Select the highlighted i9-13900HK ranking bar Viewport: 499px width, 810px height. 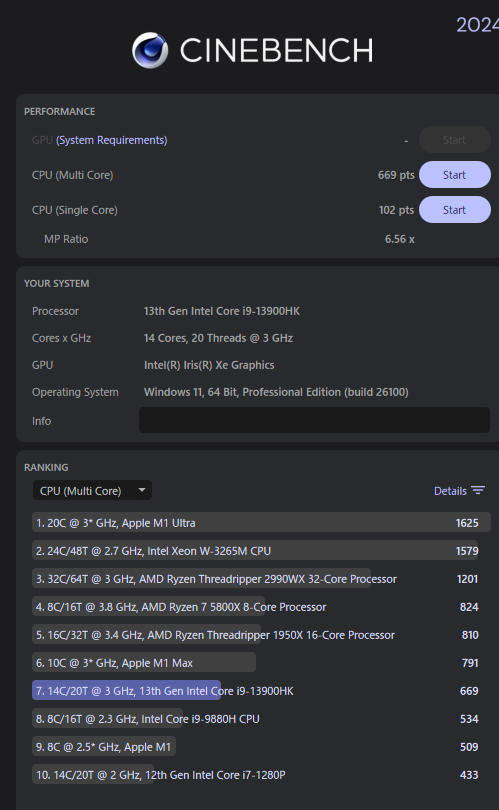coord(127,691)
